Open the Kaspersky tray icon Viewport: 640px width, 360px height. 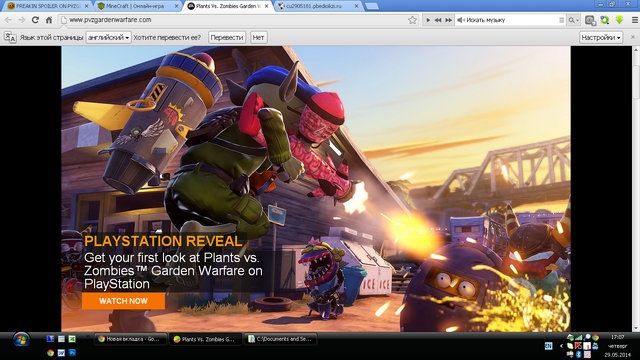pos(578,346)
